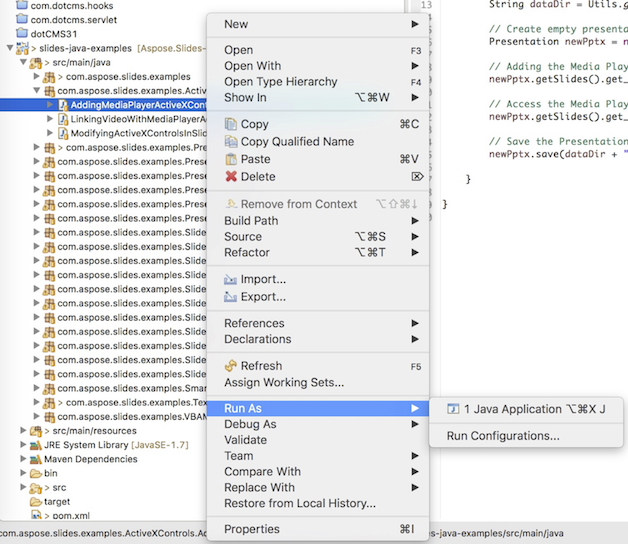Select Restore from Local History...
628x544 pixels.
(x=318, y=503)
